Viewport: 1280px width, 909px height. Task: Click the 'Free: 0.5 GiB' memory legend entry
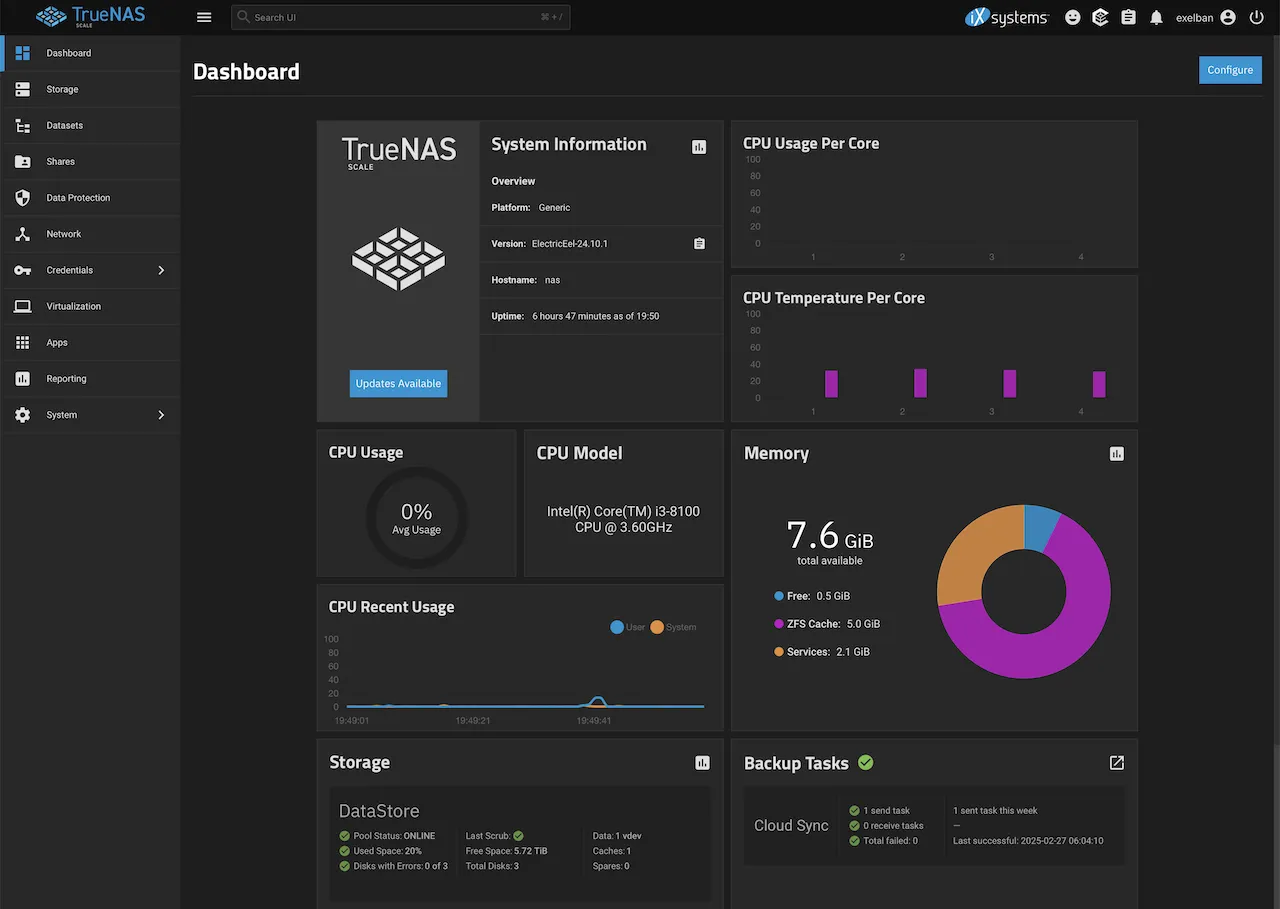[812, 596]
